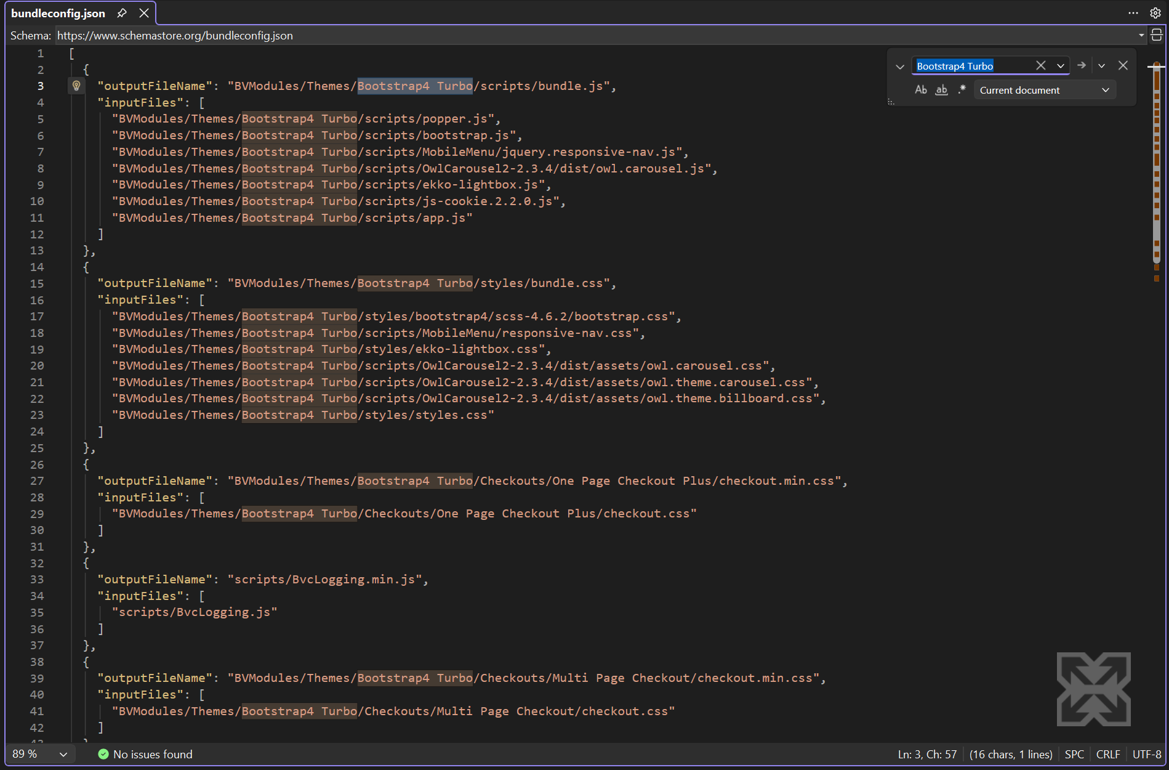Clear the Find search text
Screen dimensions: 1169x770
(x=1041, y=66)
